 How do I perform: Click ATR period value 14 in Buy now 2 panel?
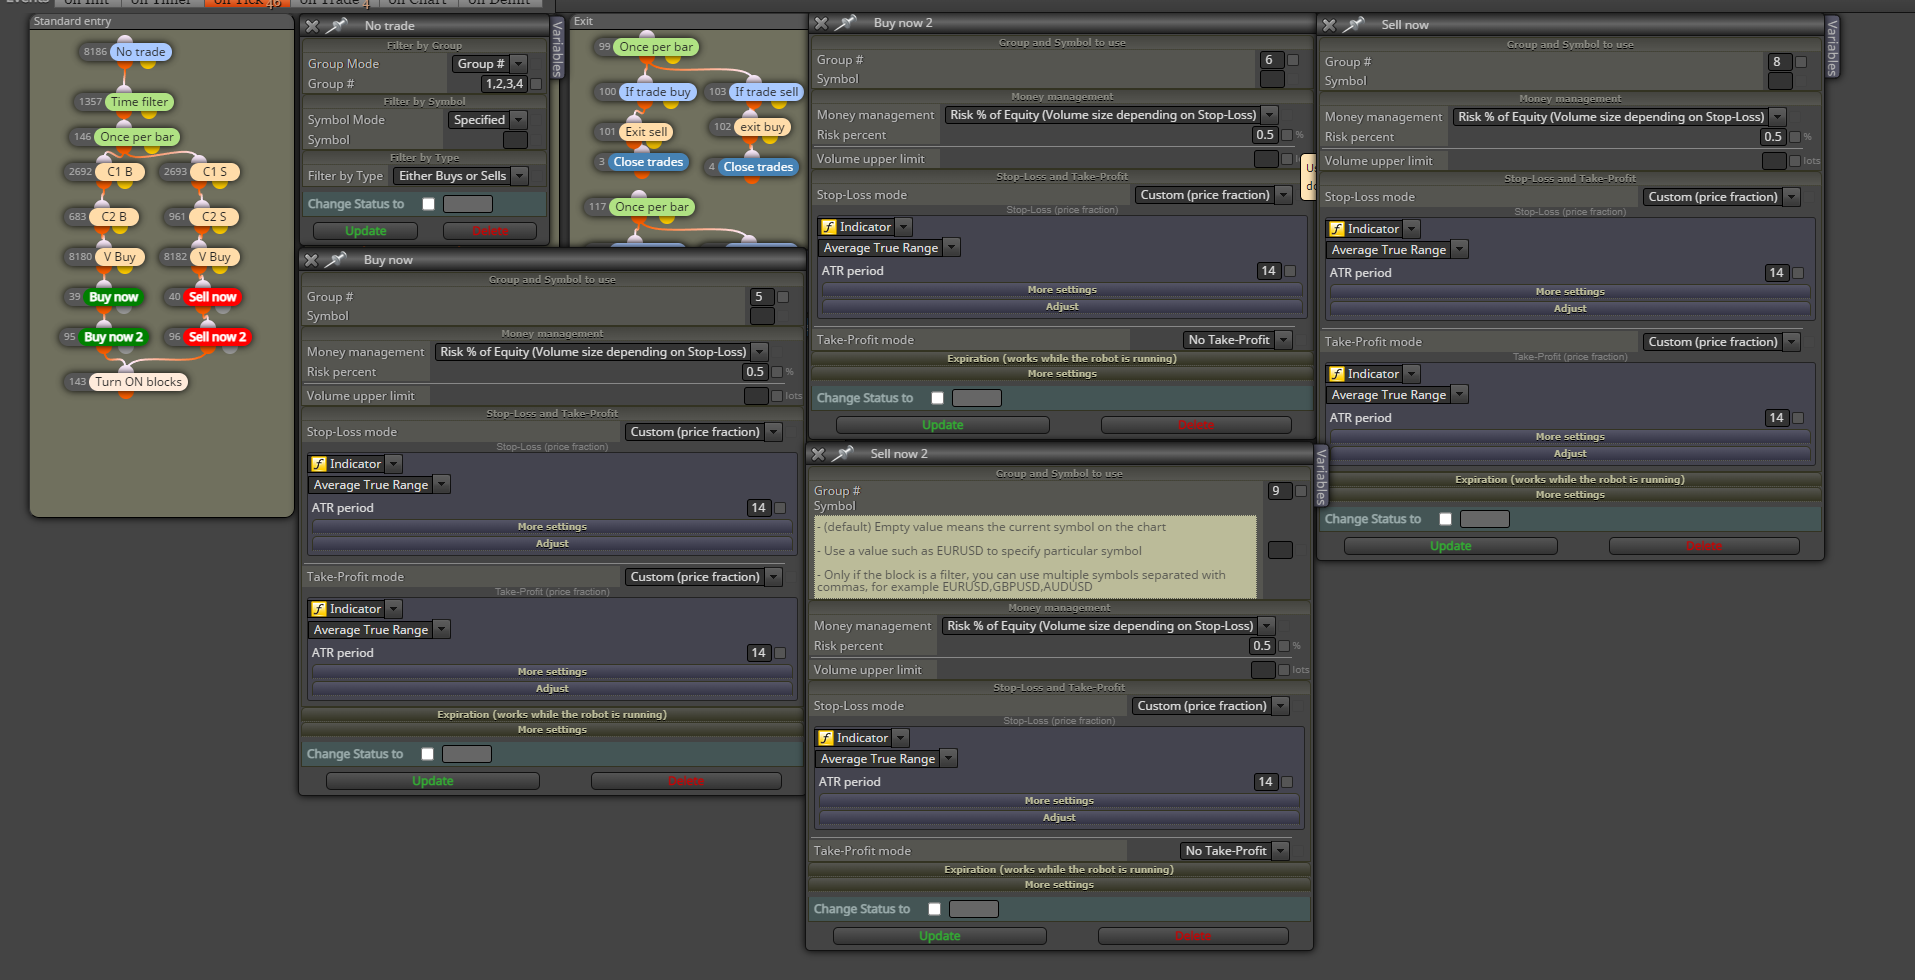click(1268, 271)
